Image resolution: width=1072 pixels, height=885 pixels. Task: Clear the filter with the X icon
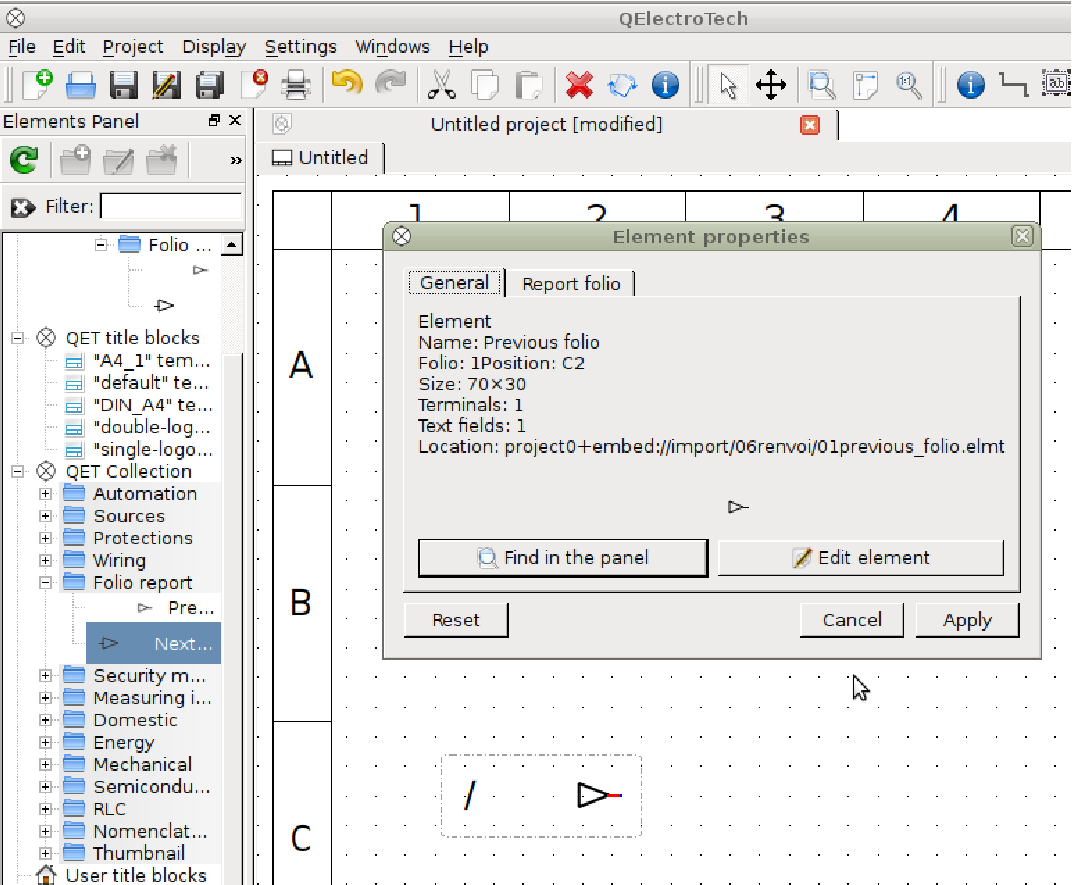[23, 207]
